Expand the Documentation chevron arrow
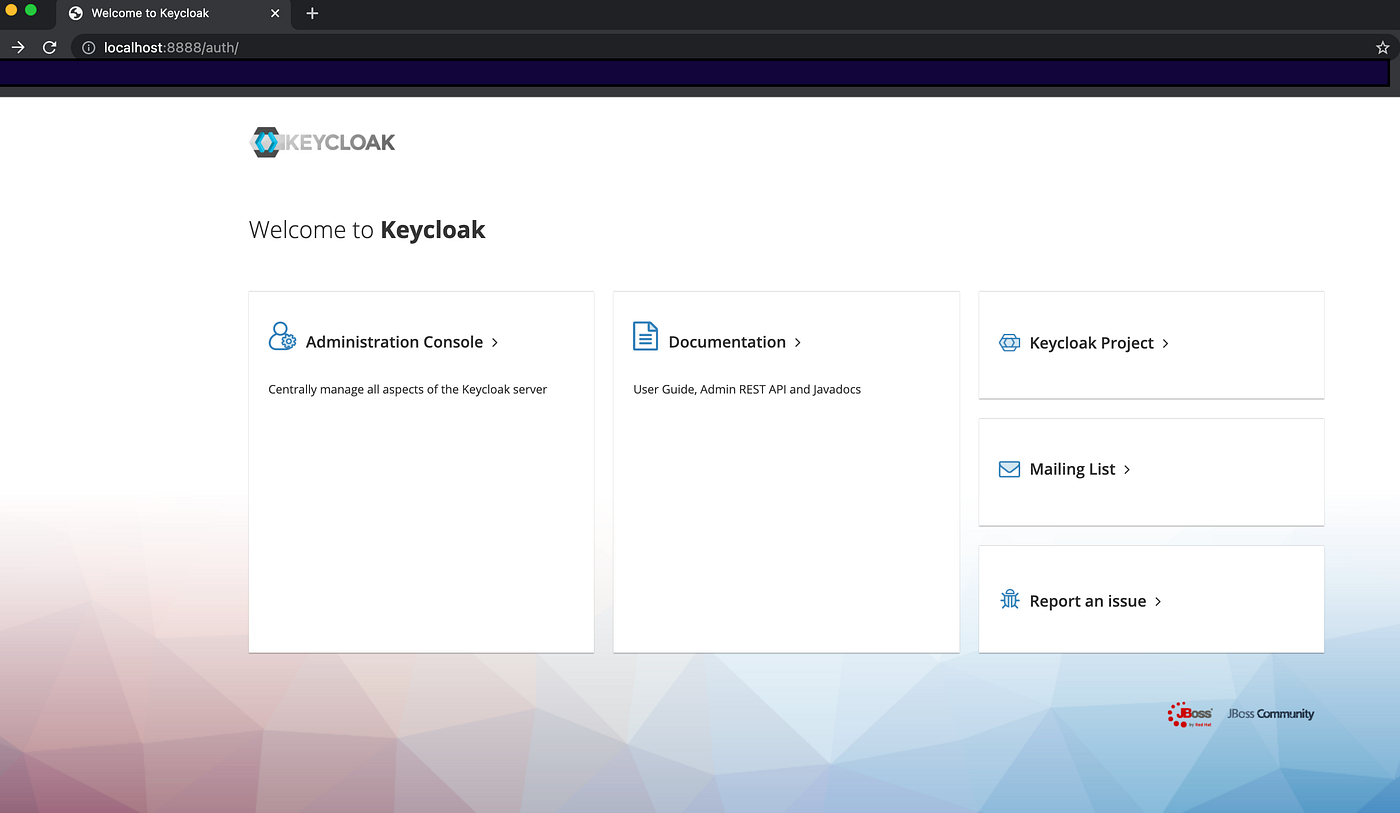Viewport: 1400px width, 813px height. pyautogui.click(x=797, y=342)
